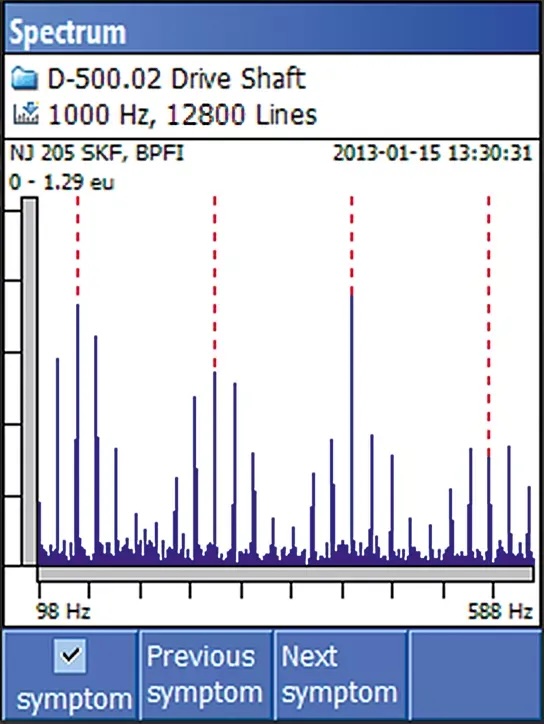
Task: Click the Spectrum title bar
Action: 272,31
